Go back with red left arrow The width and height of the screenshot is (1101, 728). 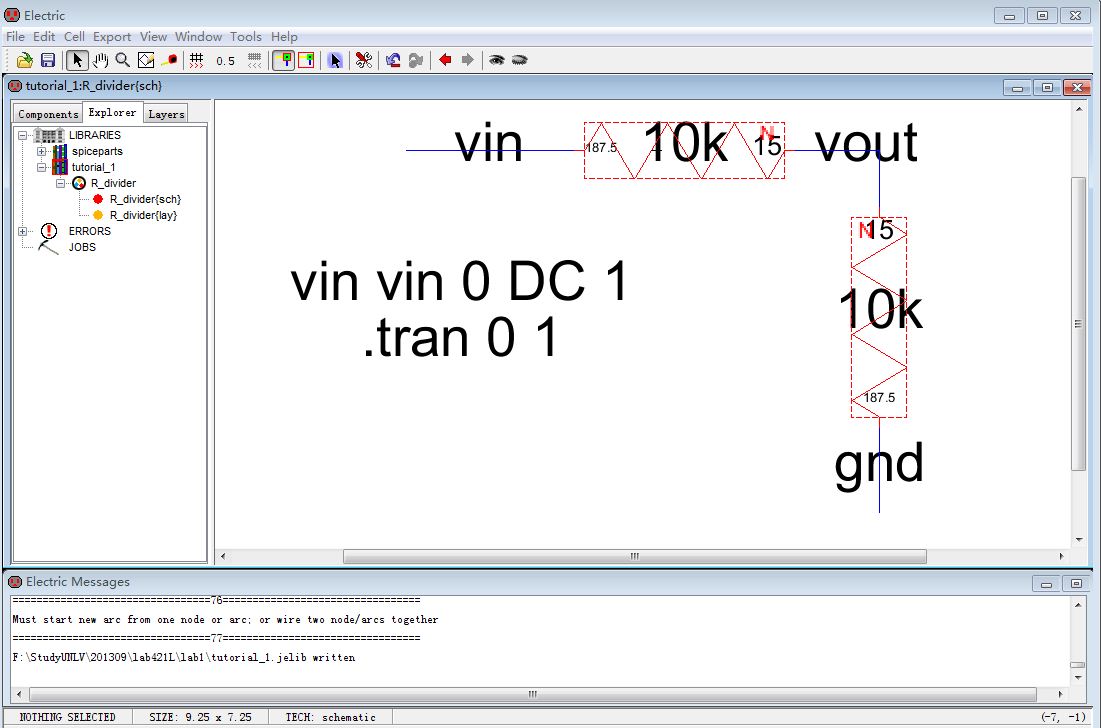[445, 60]
